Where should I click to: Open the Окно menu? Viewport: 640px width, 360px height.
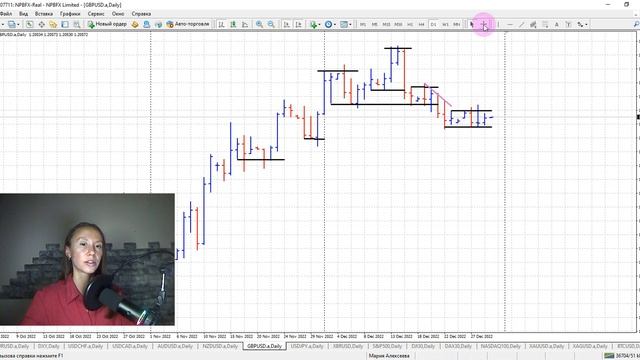[x=118, y=14]
